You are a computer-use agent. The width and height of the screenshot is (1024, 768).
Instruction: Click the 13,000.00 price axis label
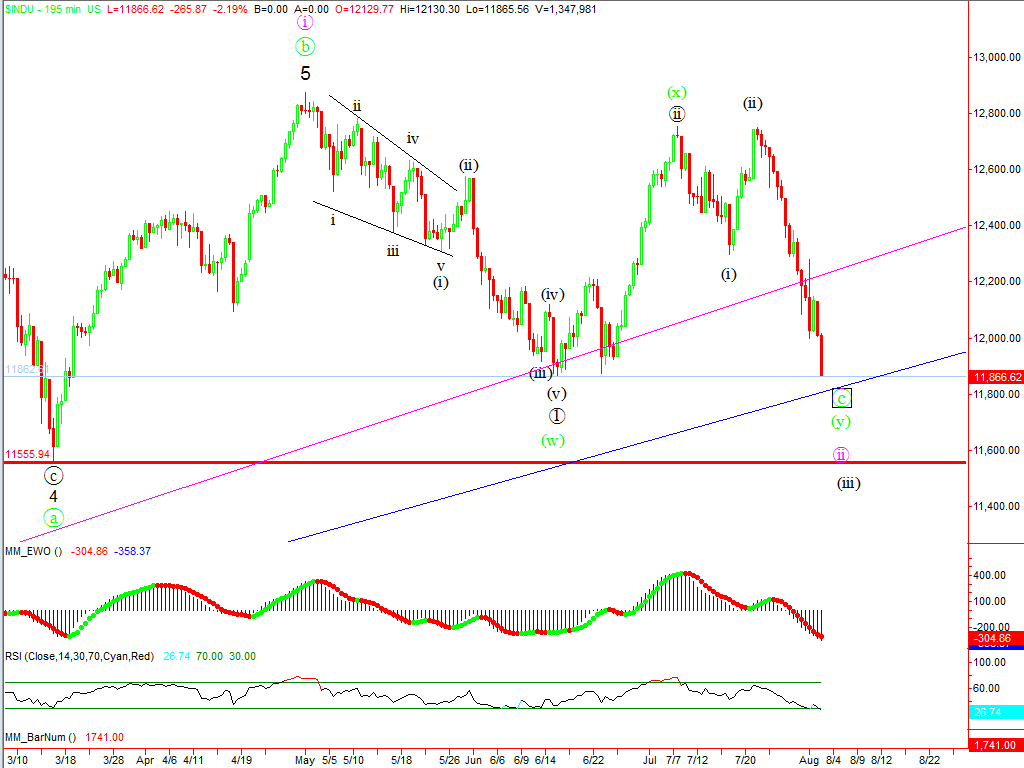point(997,57)
